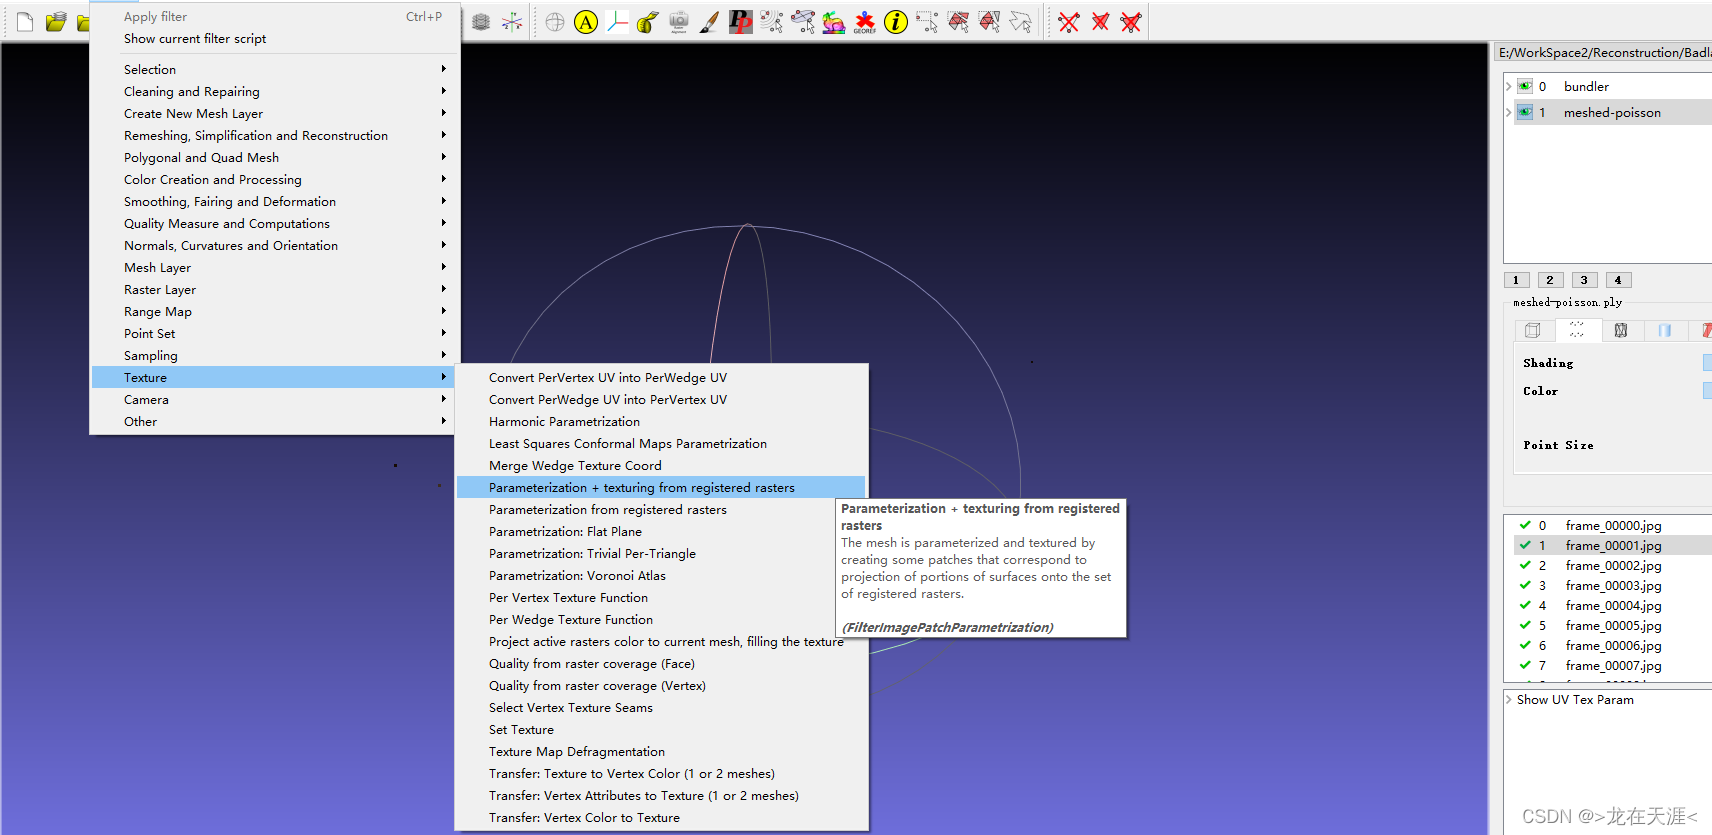Screen dimensions: 1712x835
Task: Open the Selection submenu
Action: [275, 69]
